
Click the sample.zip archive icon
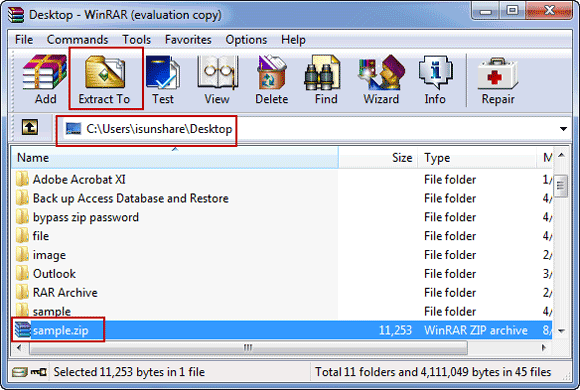(x=23, y=329)
